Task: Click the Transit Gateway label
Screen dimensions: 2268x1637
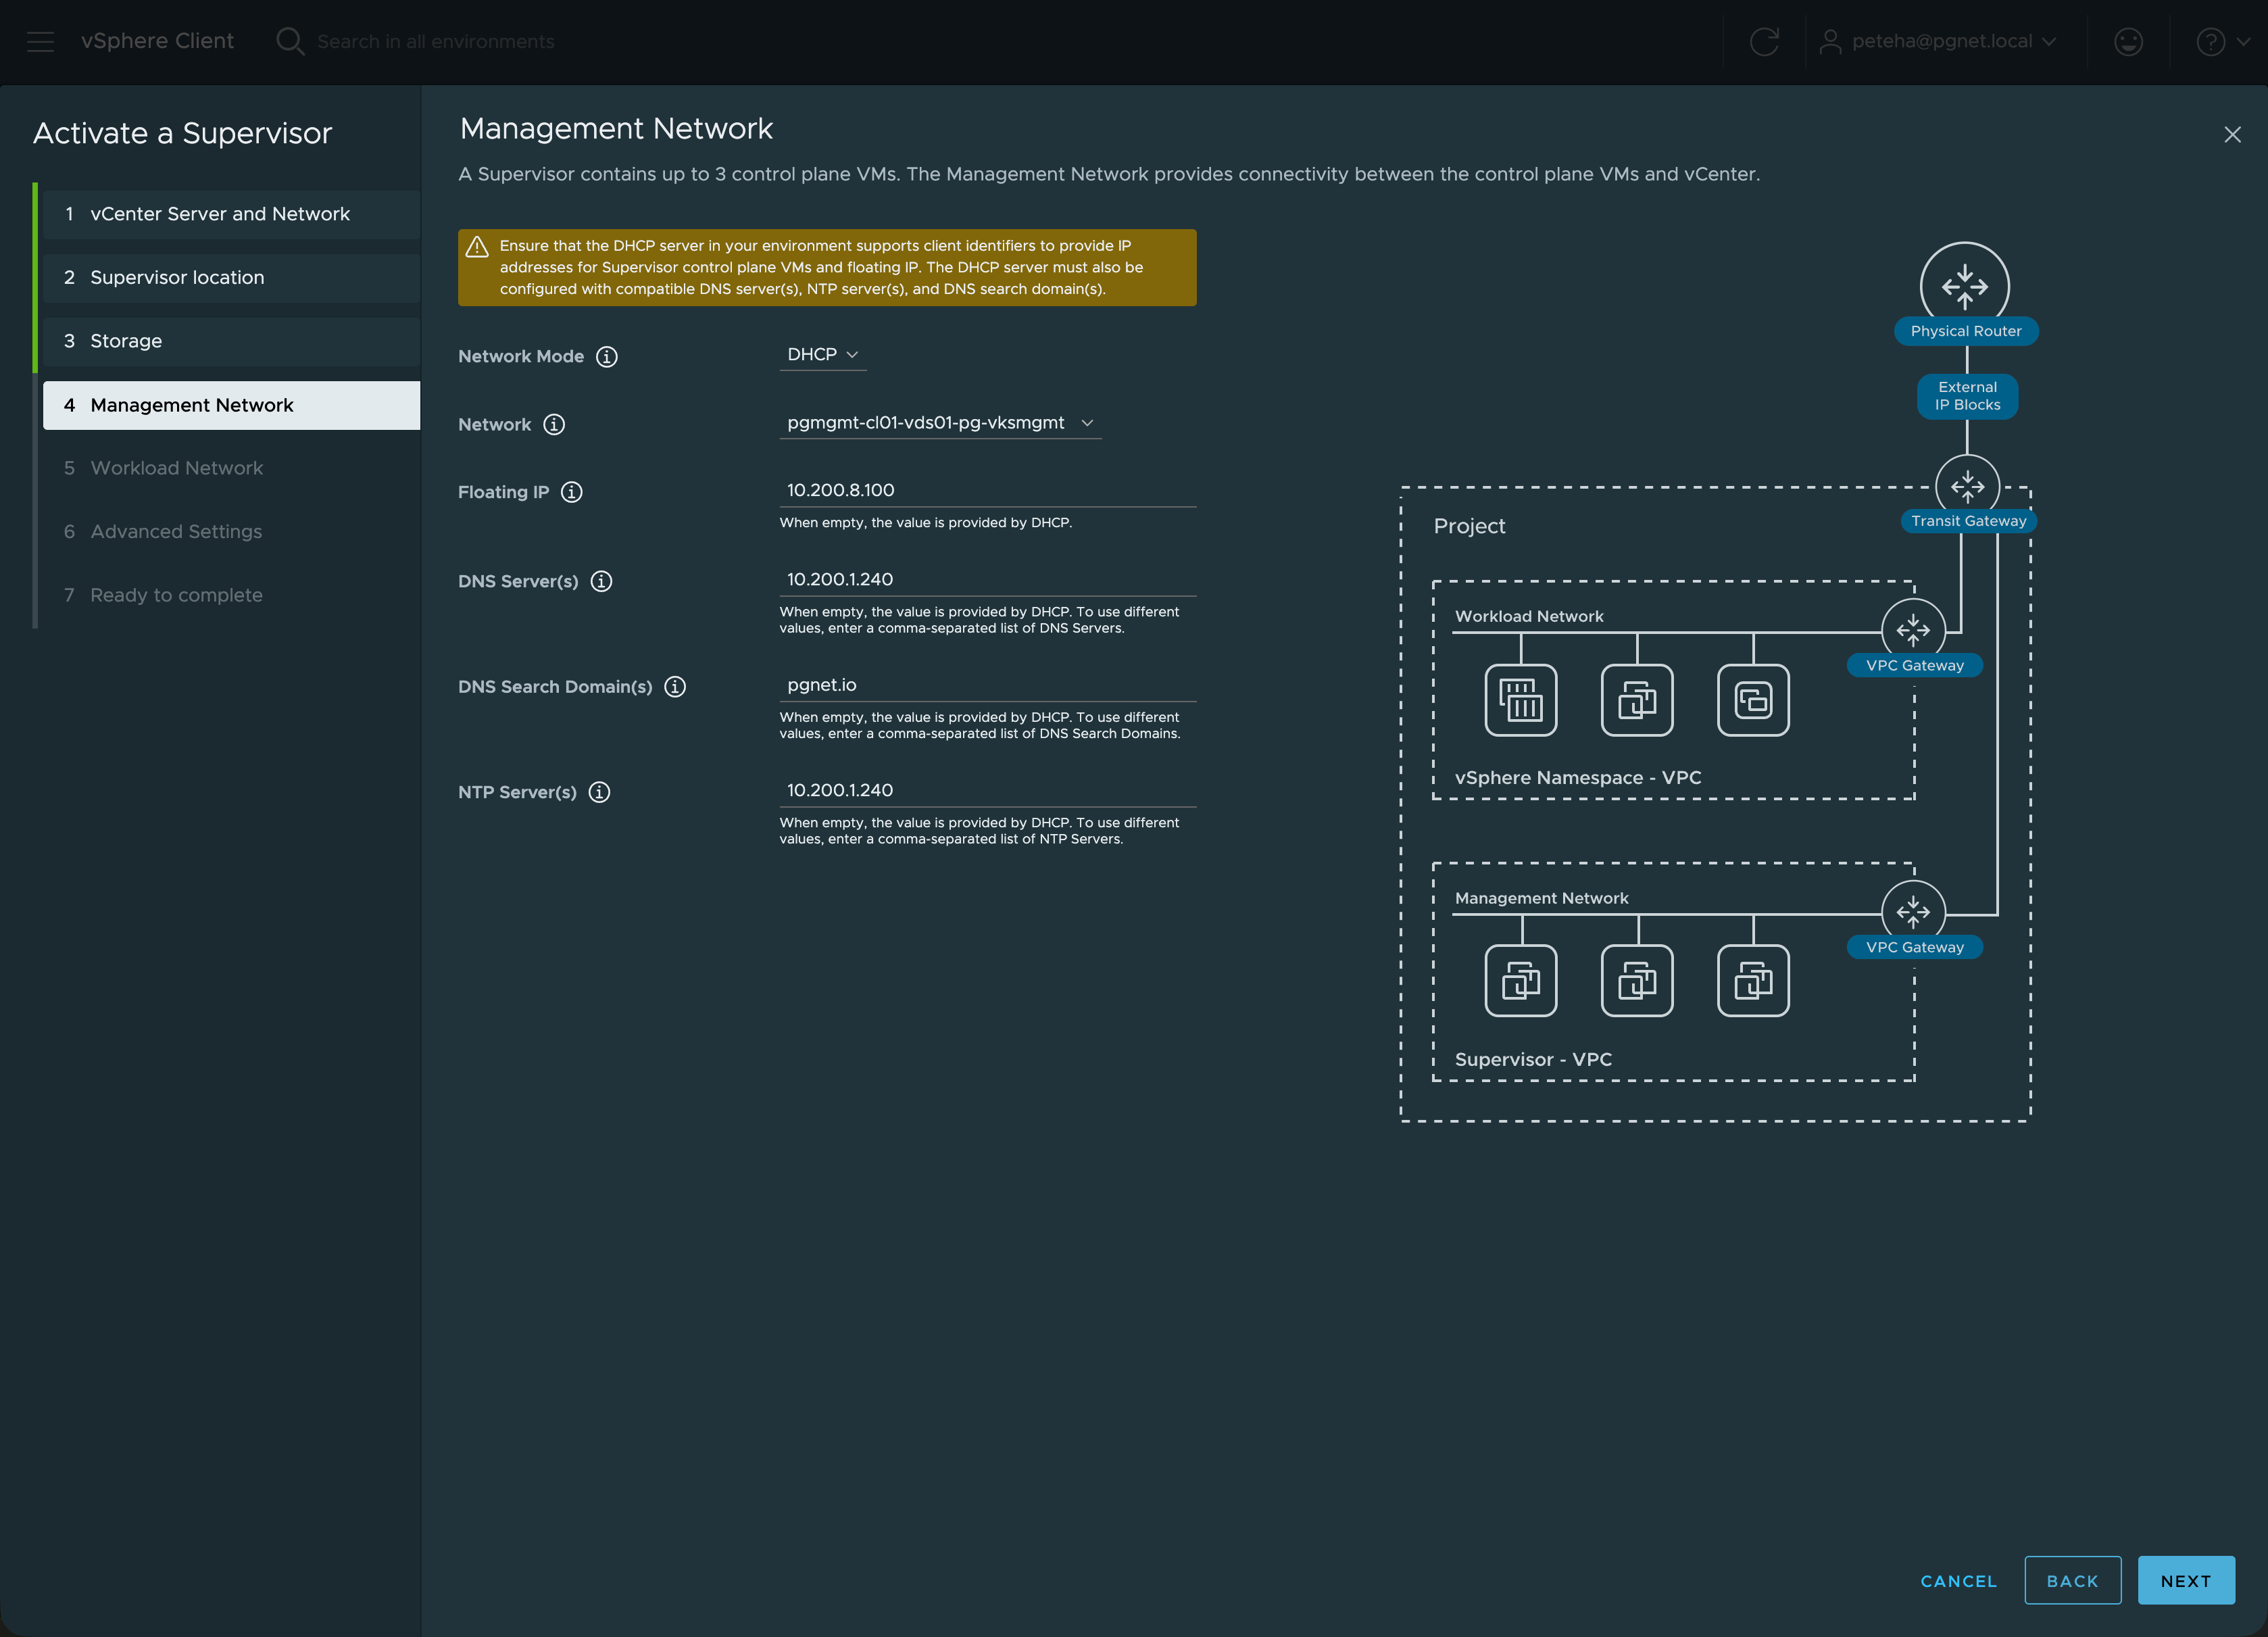Action: (1968, 521)
